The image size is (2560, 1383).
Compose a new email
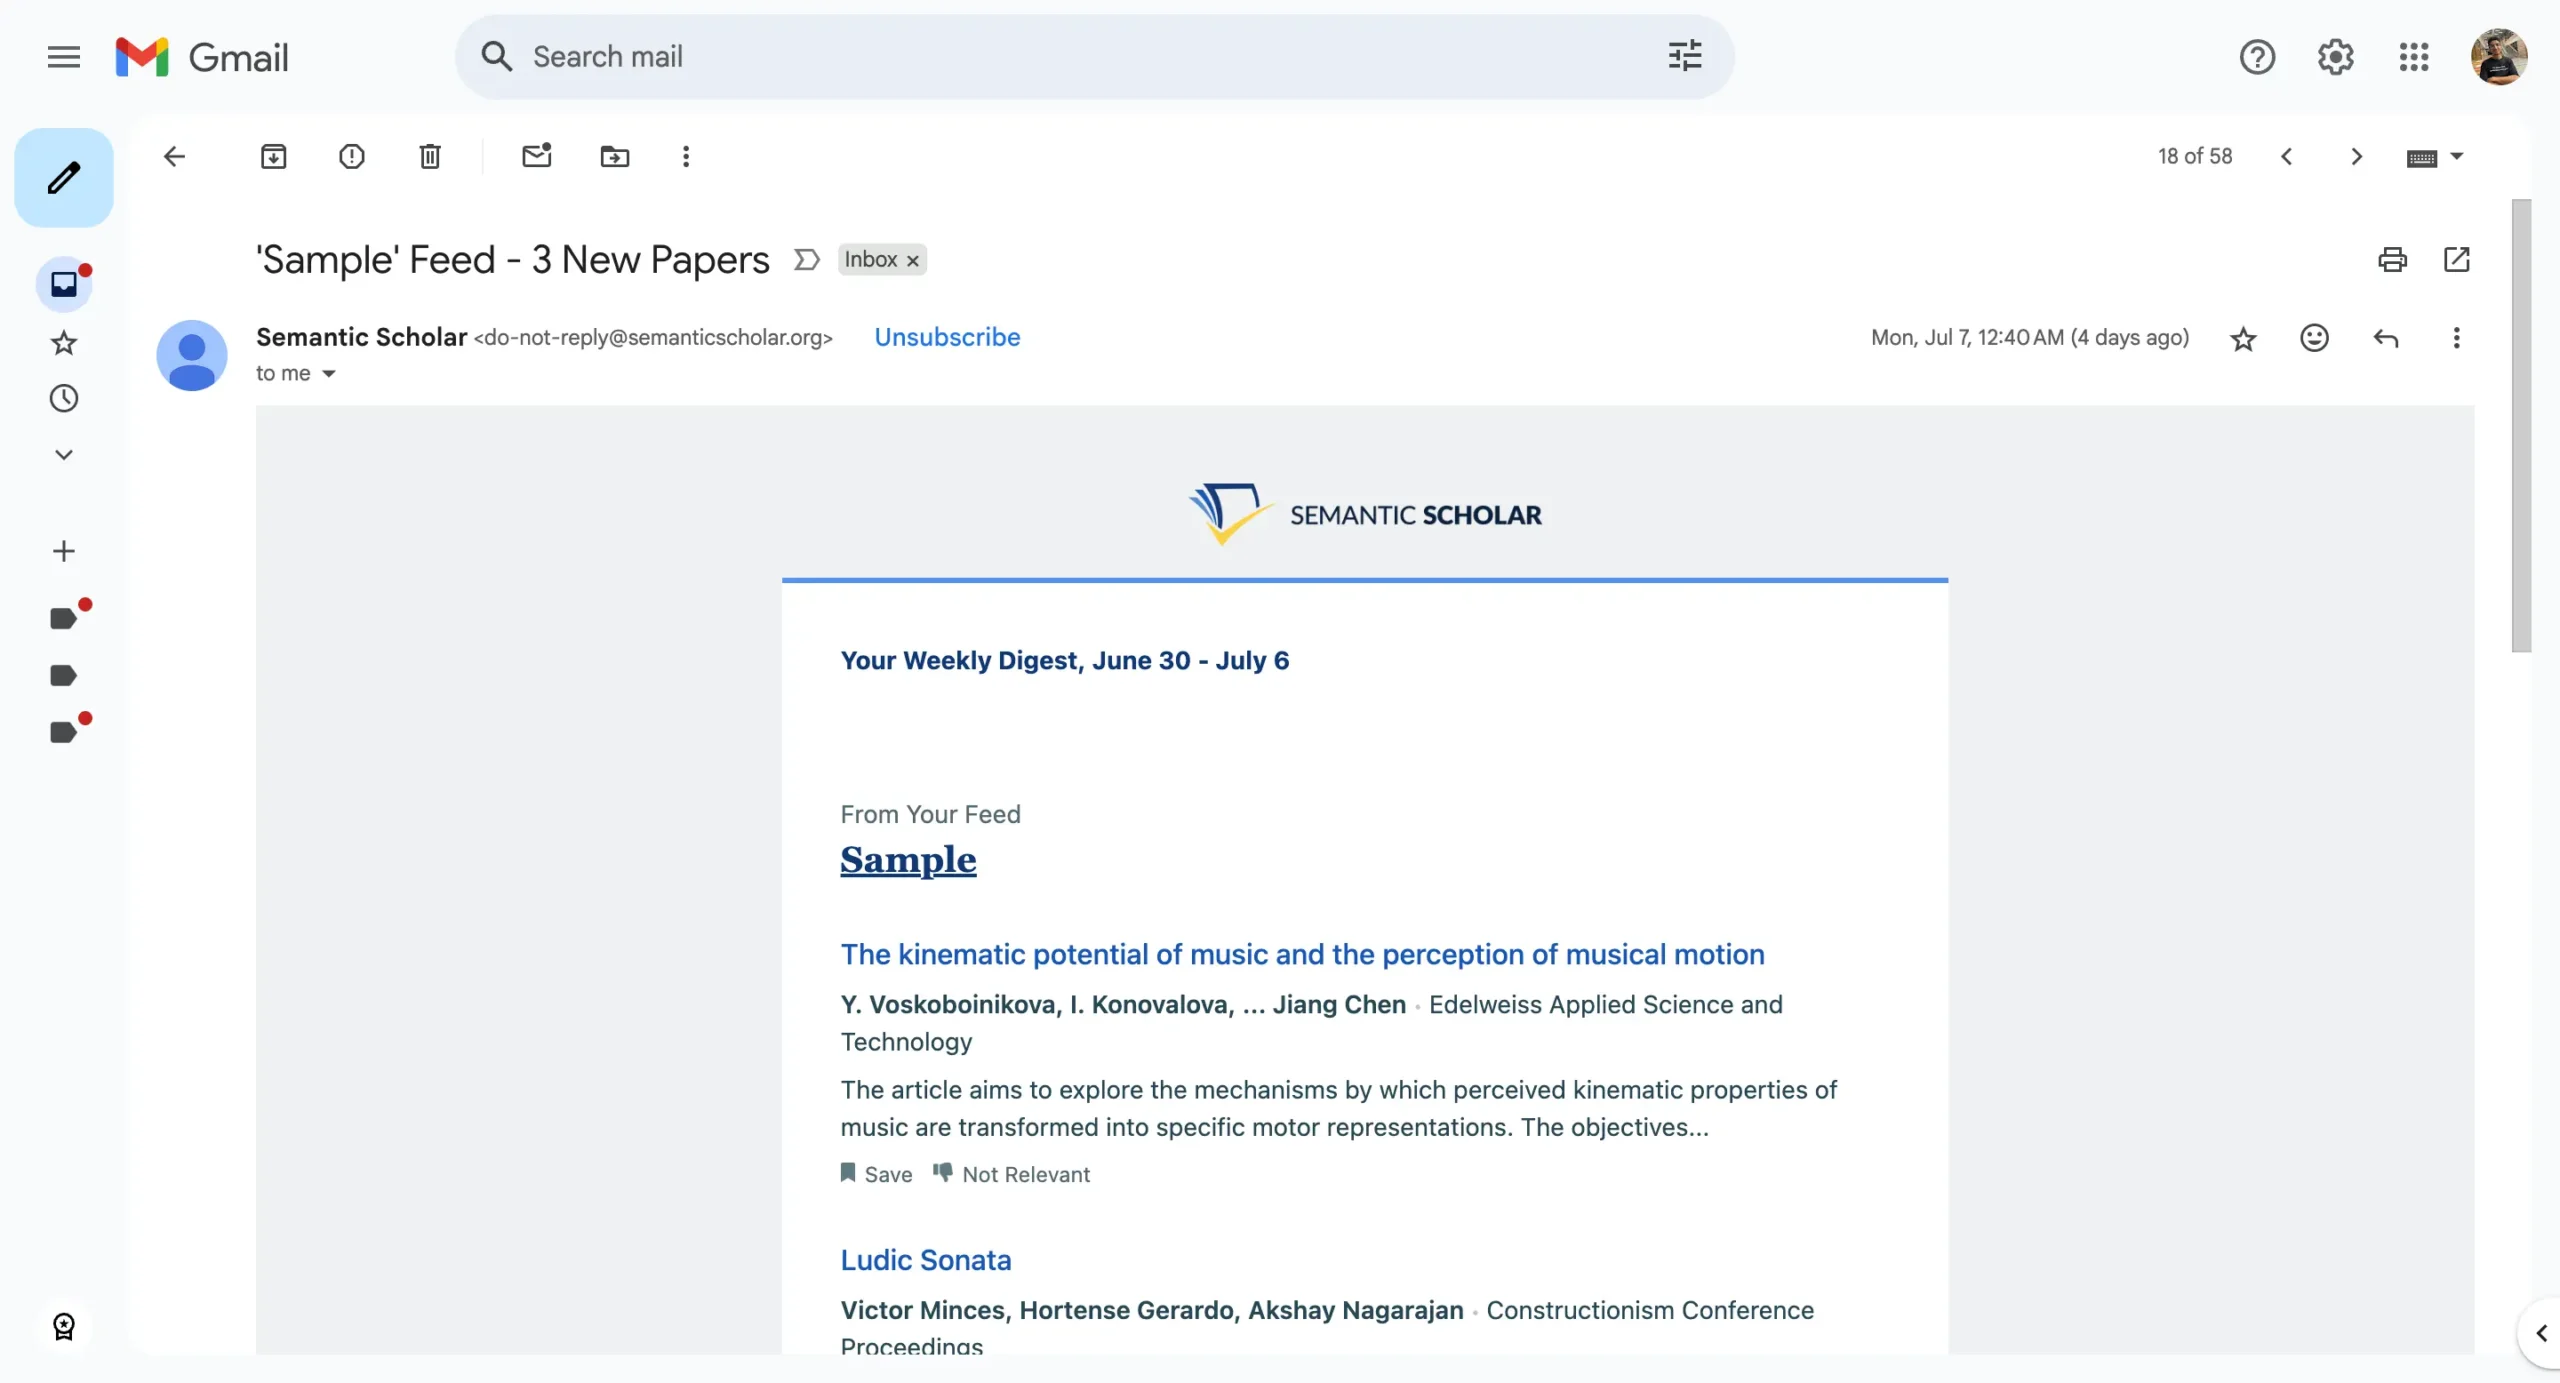(64, 178)
